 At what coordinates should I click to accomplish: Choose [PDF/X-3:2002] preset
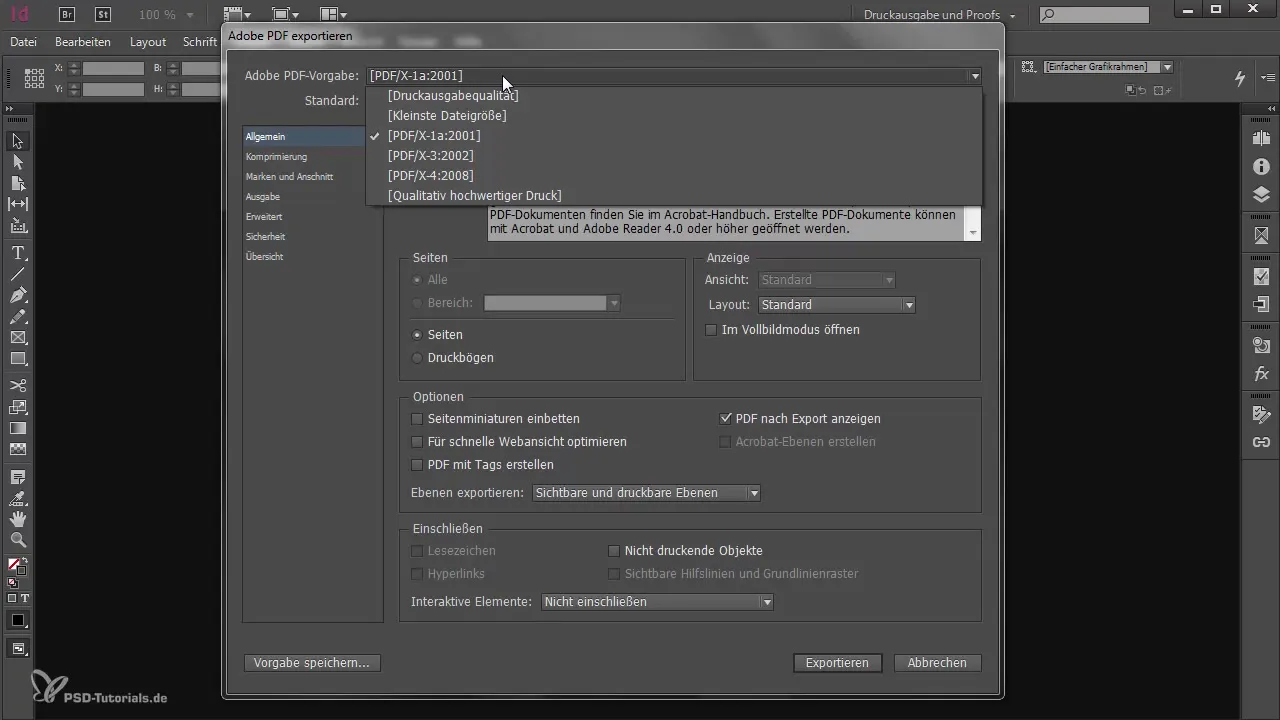pos(431,156)
